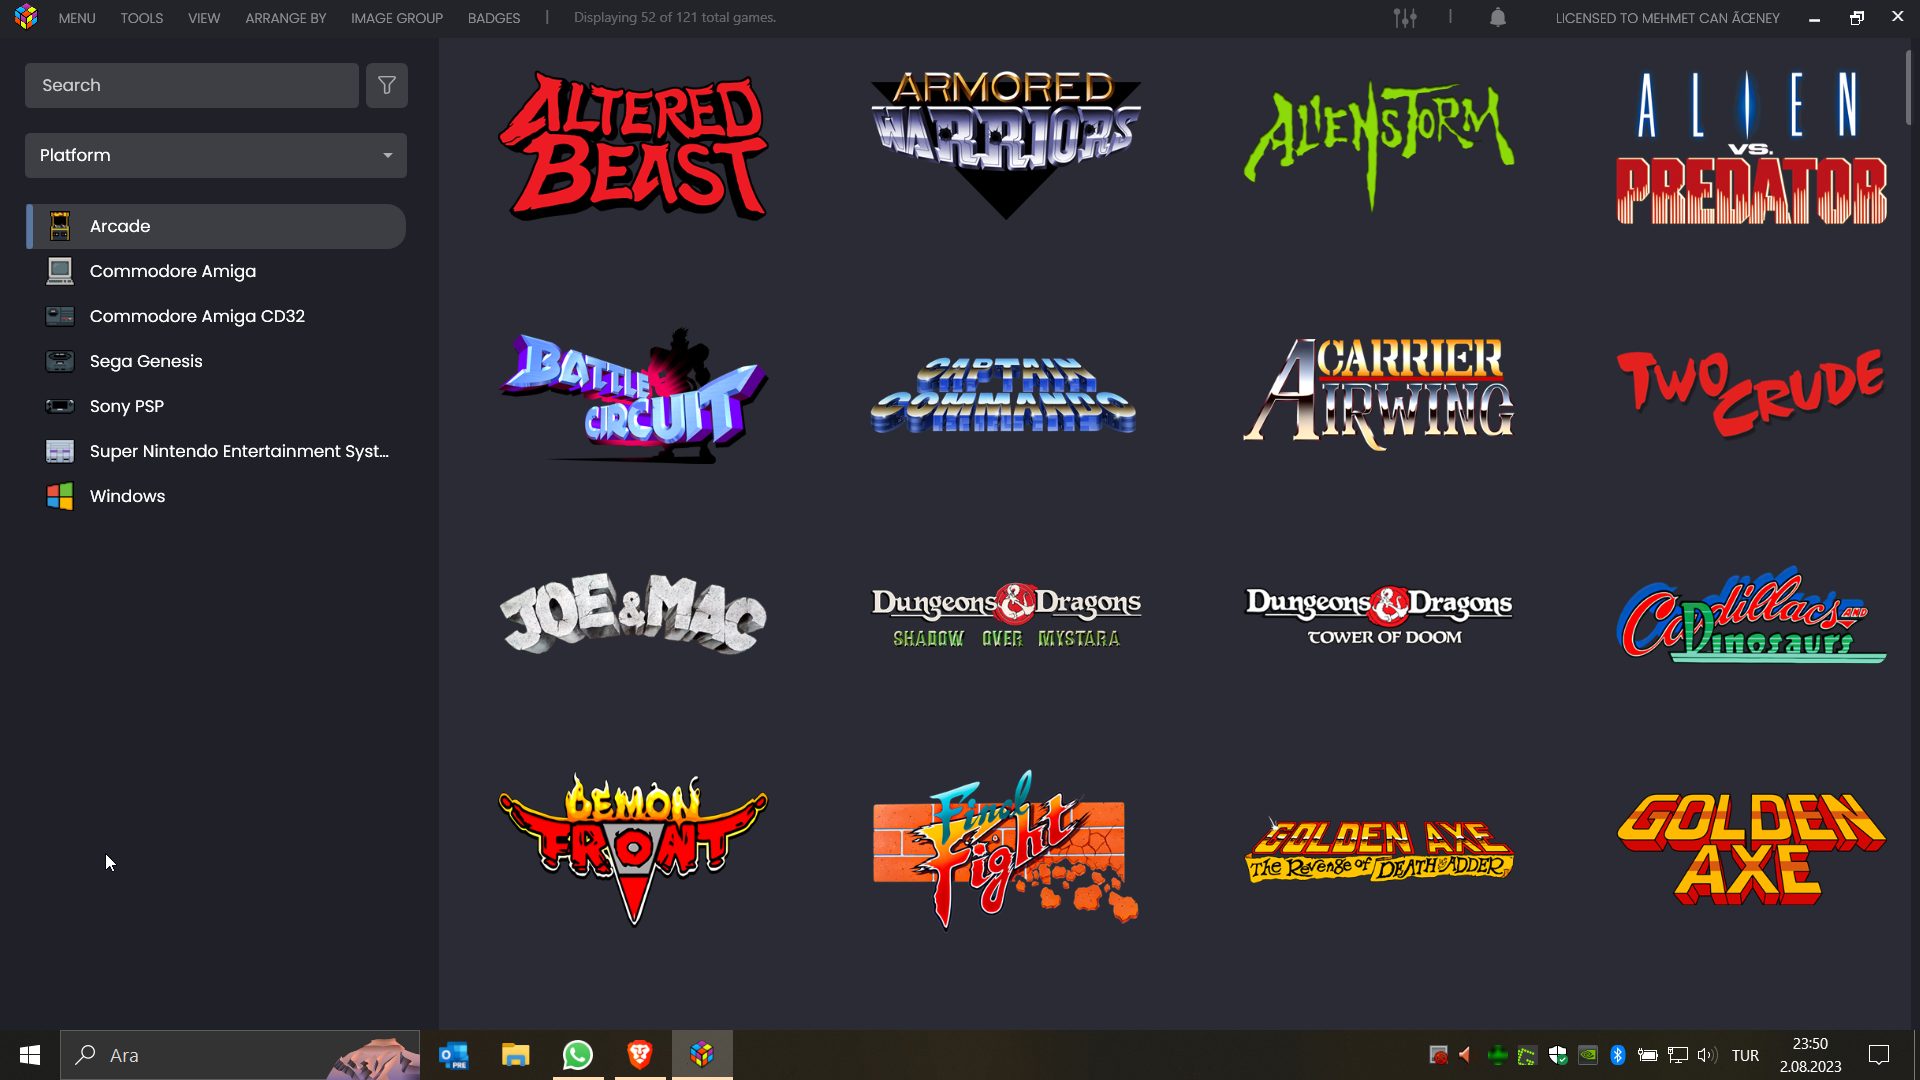Open the VIEW menu
1920x1080 pixels.
[x=204, y=18]
